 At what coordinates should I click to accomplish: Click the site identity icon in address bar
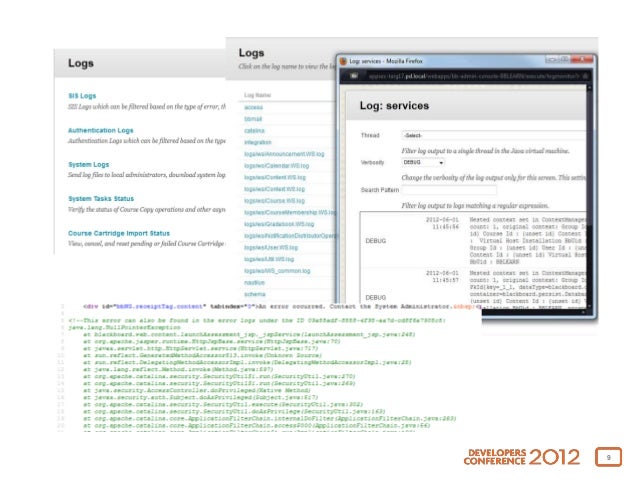point(354,76)
